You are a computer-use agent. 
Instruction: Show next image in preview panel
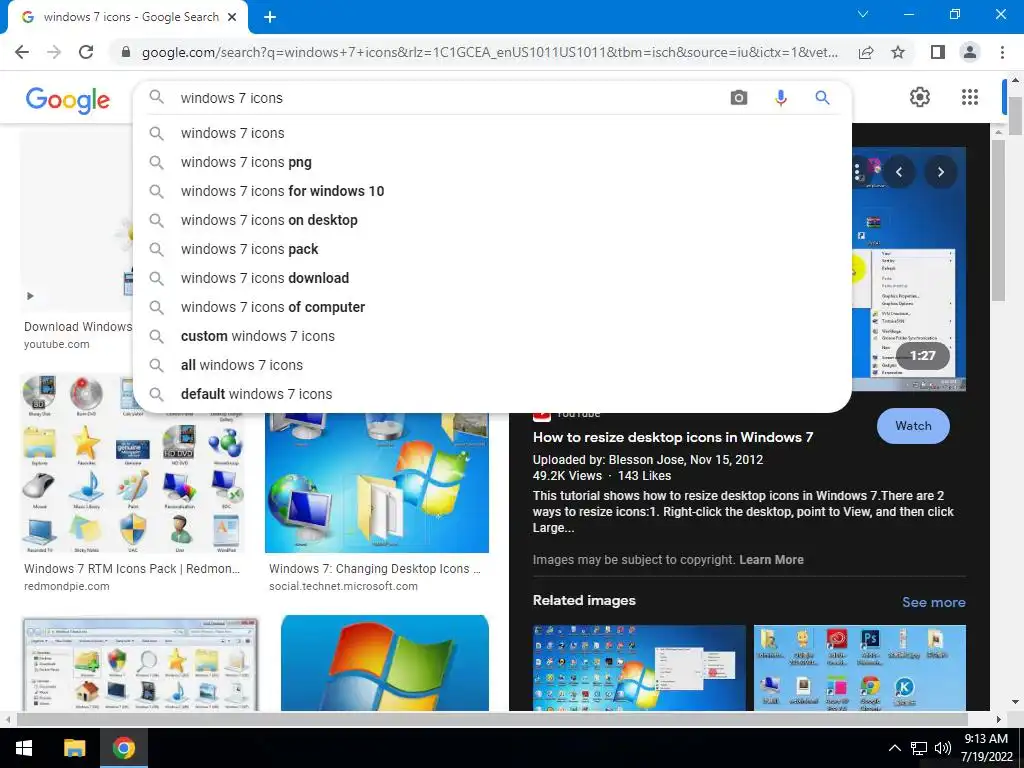click(940, 172)
